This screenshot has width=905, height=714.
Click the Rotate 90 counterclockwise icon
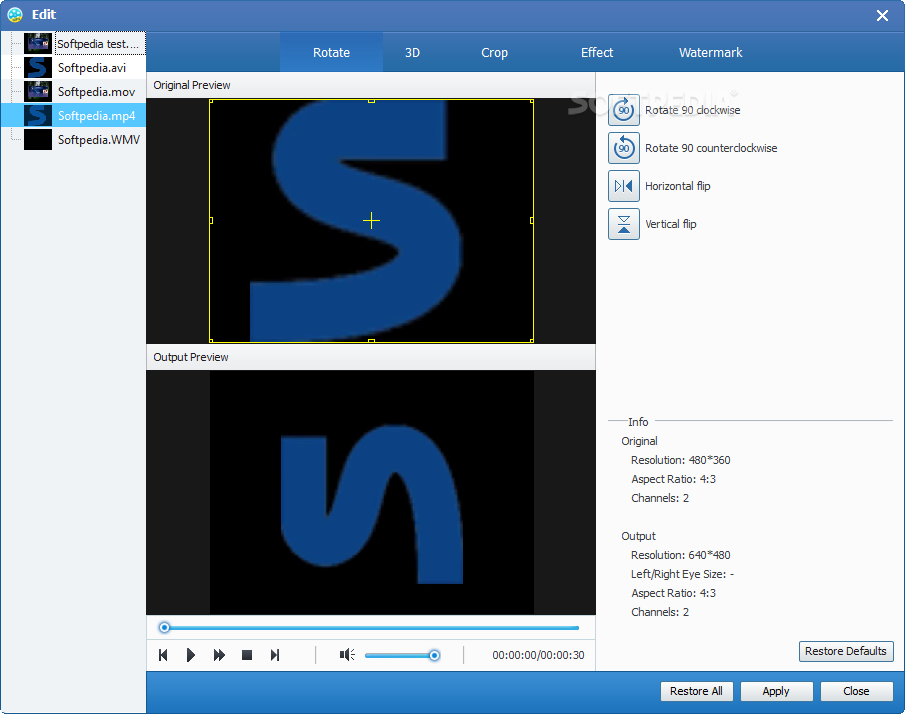[623, 148]
